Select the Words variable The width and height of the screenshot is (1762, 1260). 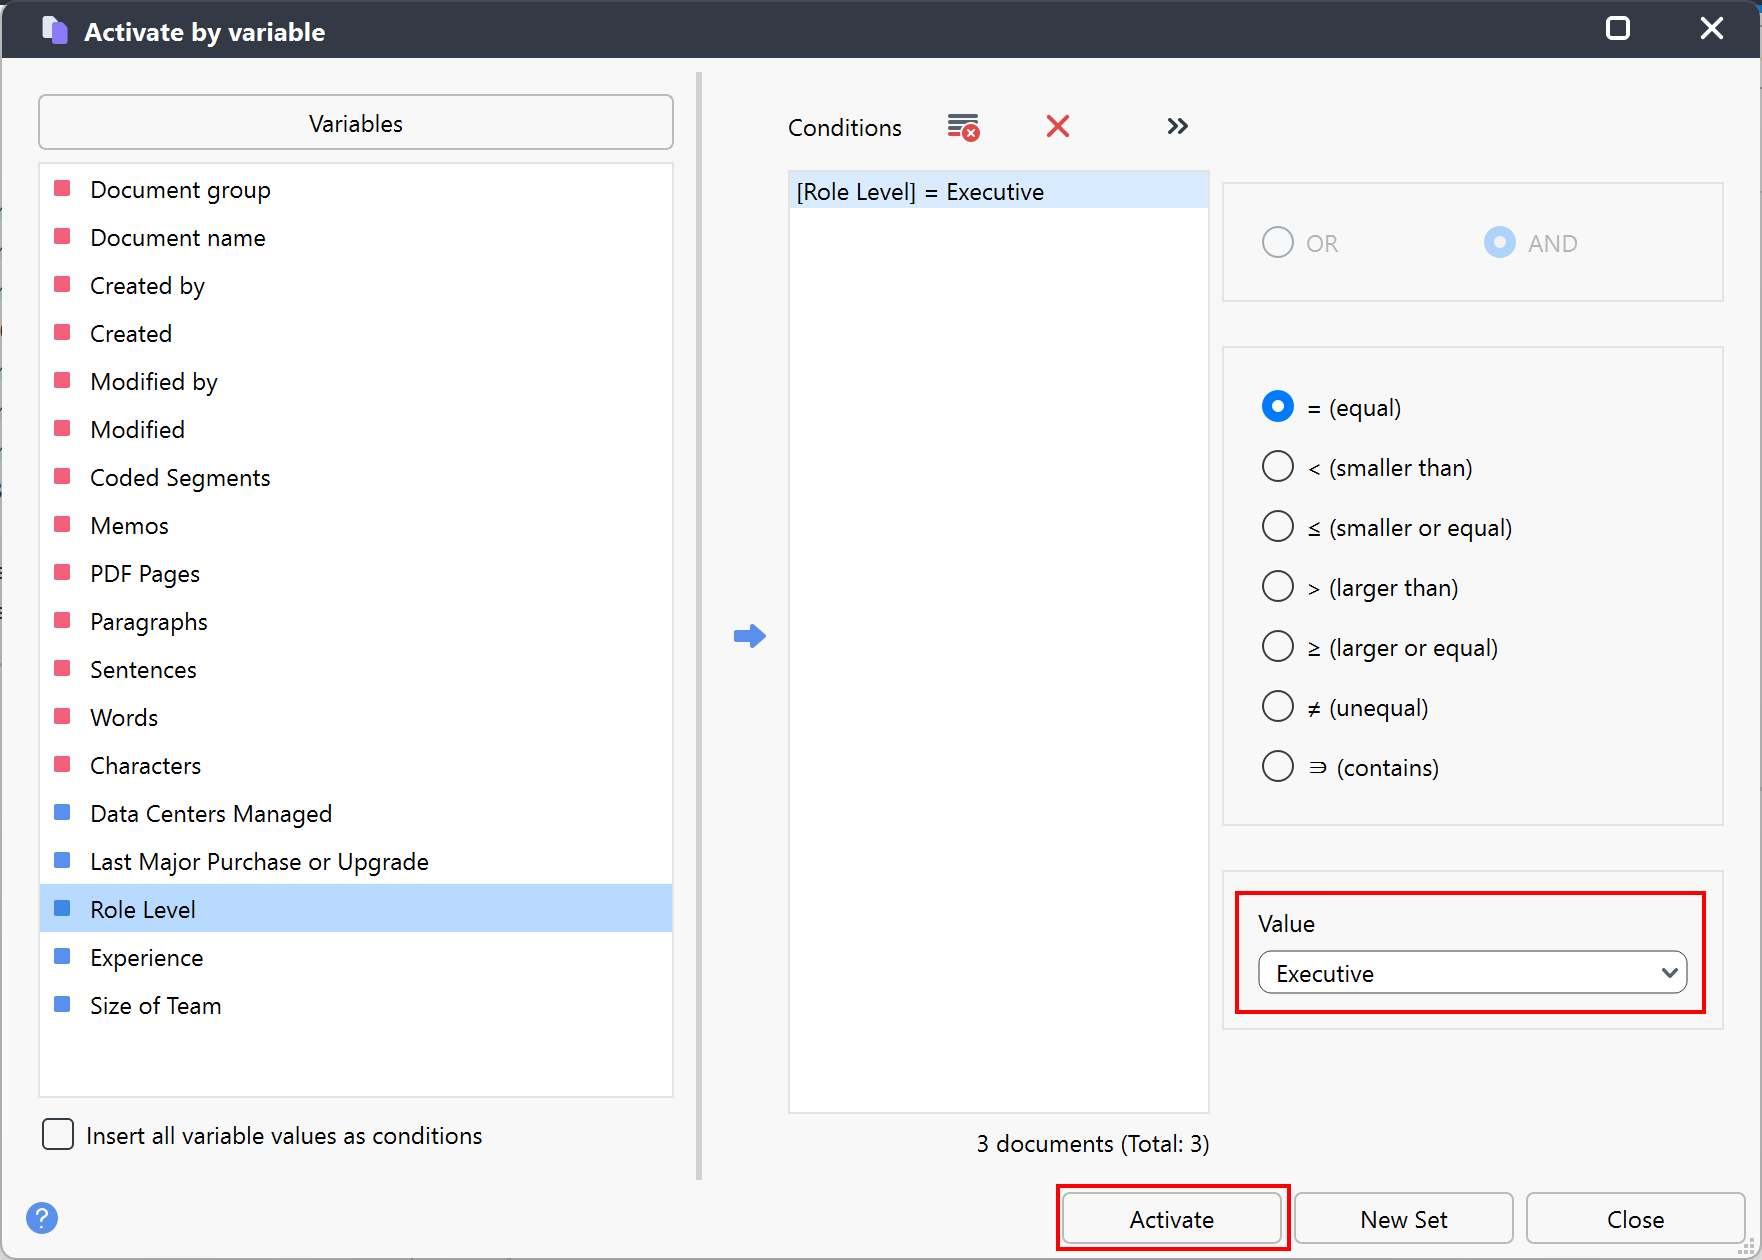click(x=356, y=717)
